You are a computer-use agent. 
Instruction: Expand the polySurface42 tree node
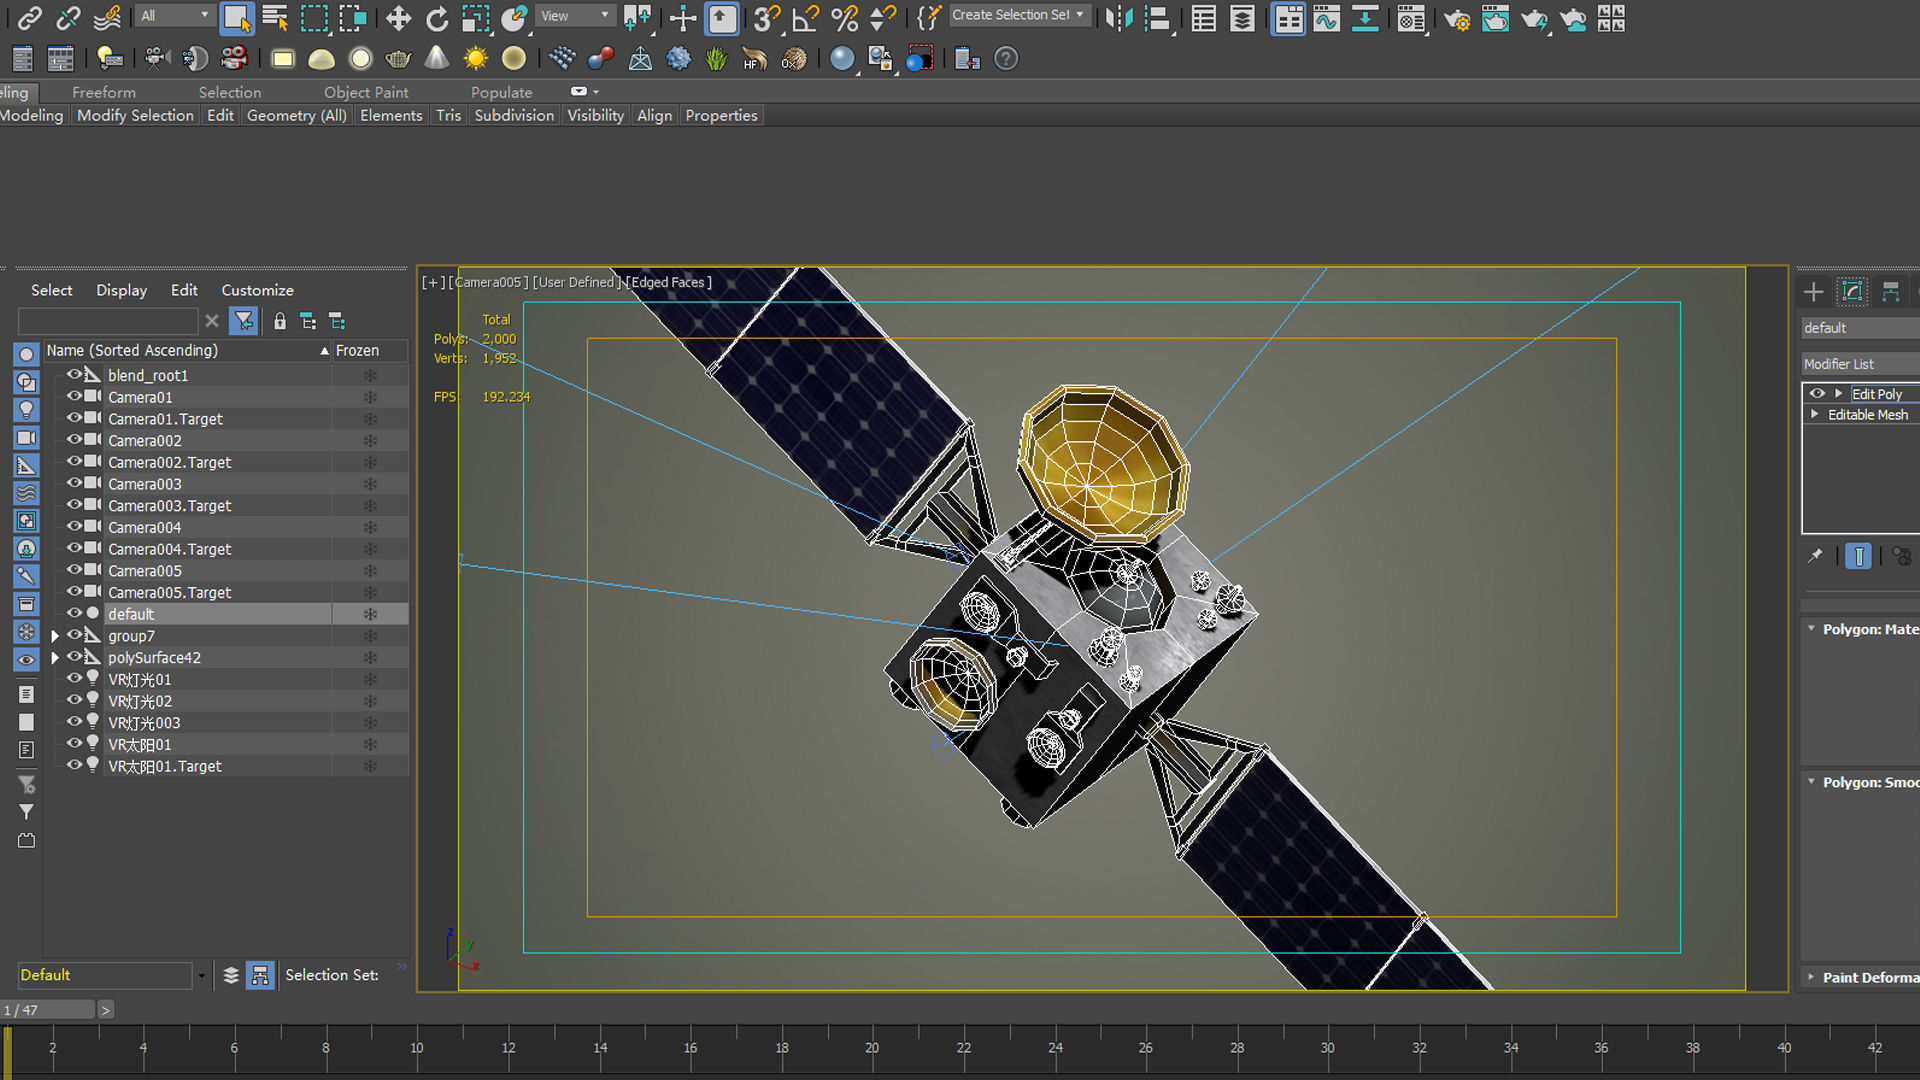pyautogui.click(x=55, y=658)
